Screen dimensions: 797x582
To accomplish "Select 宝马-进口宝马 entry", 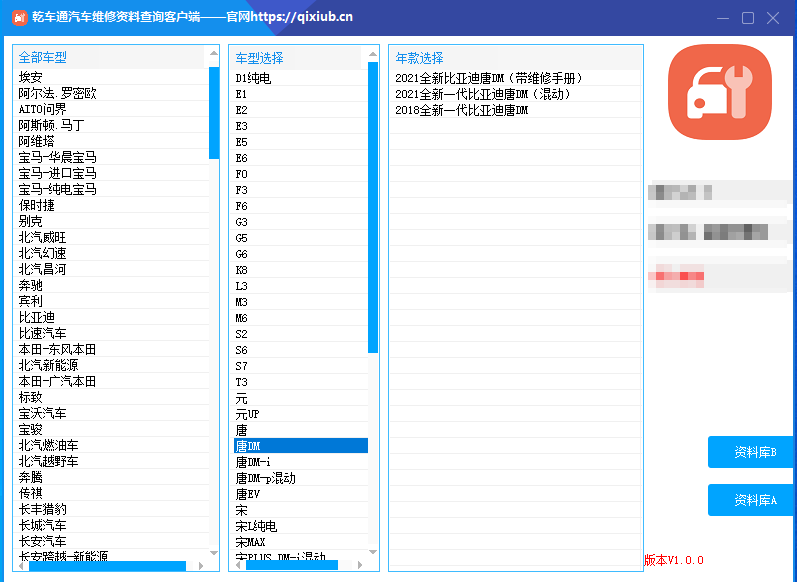I will coord(111,173).
